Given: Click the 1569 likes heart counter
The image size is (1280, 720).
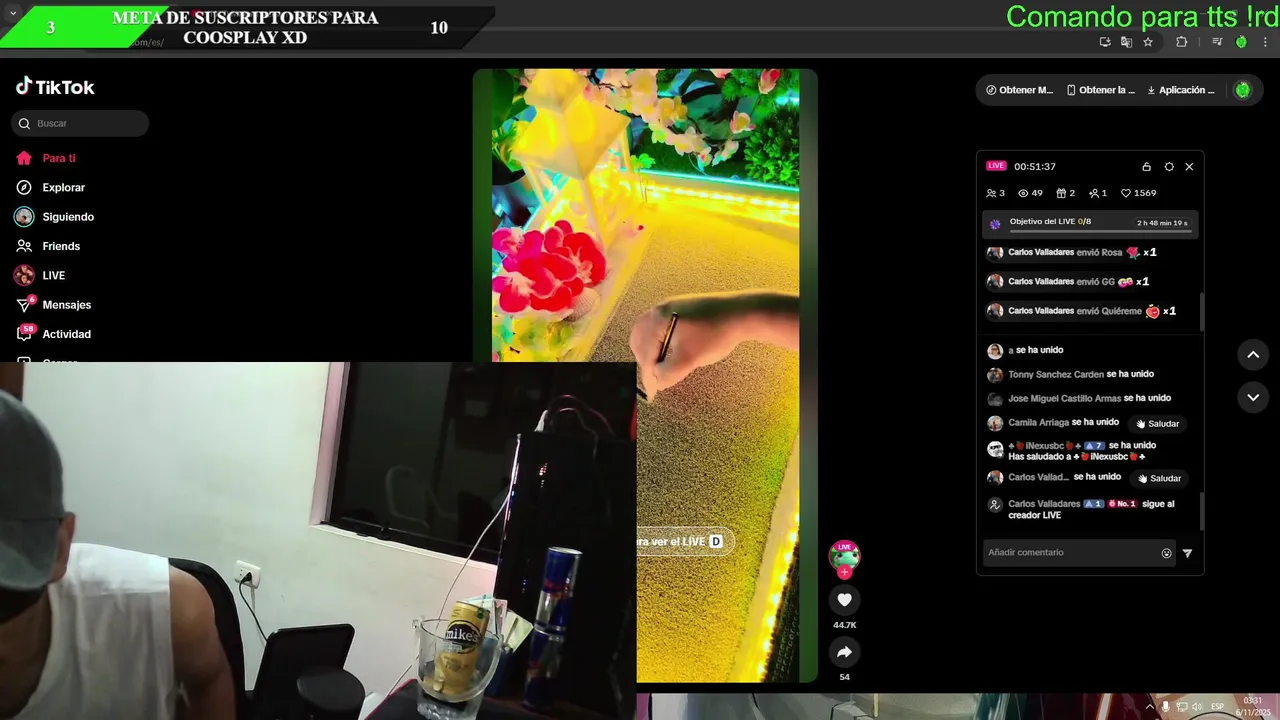Looking at the screenshot, I should 1138,193.
